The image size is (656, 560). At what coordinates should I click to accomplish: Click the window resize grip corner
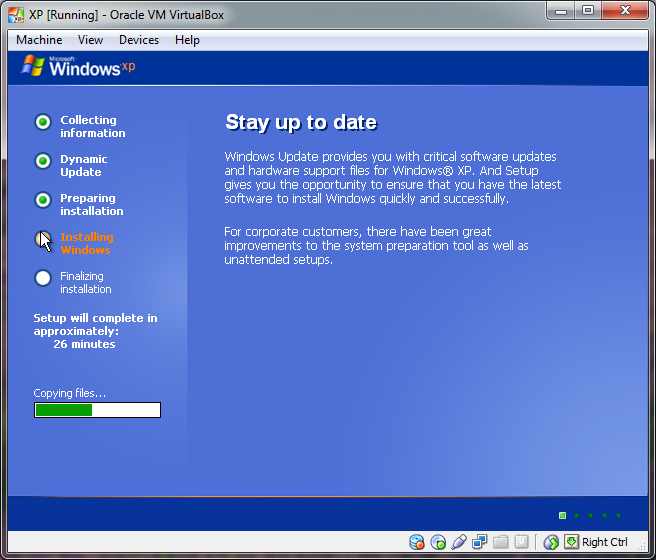tap(641, 544)
